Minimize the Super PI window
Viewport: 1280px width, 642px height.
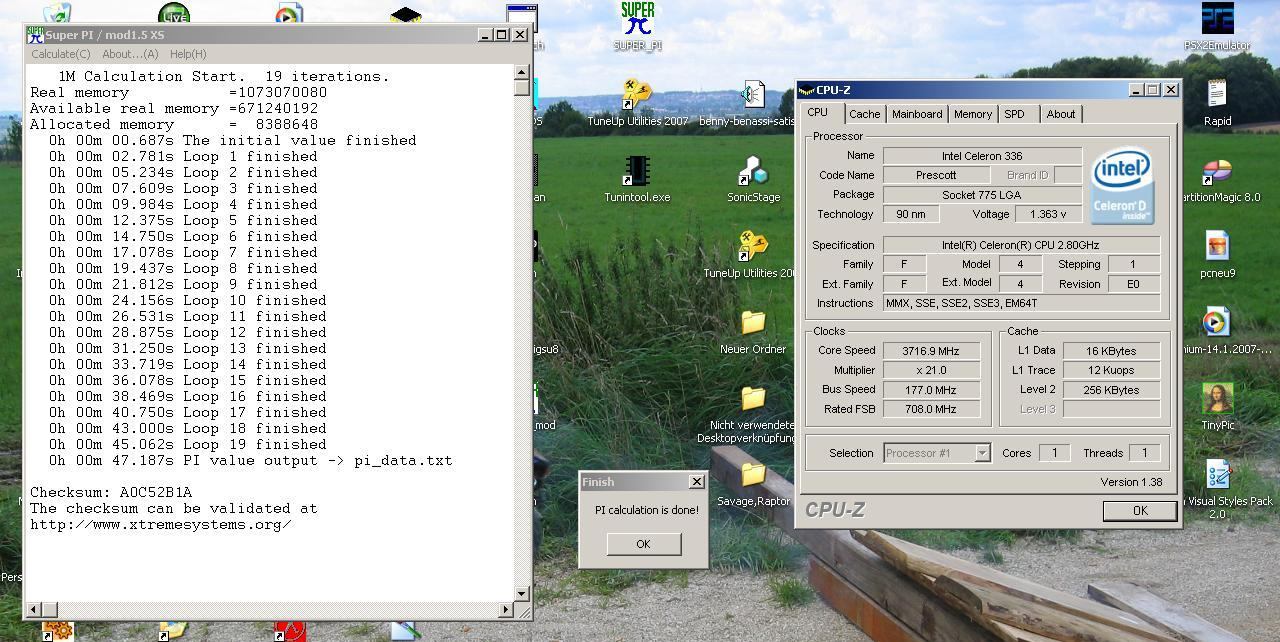click(x=485, y=35)
